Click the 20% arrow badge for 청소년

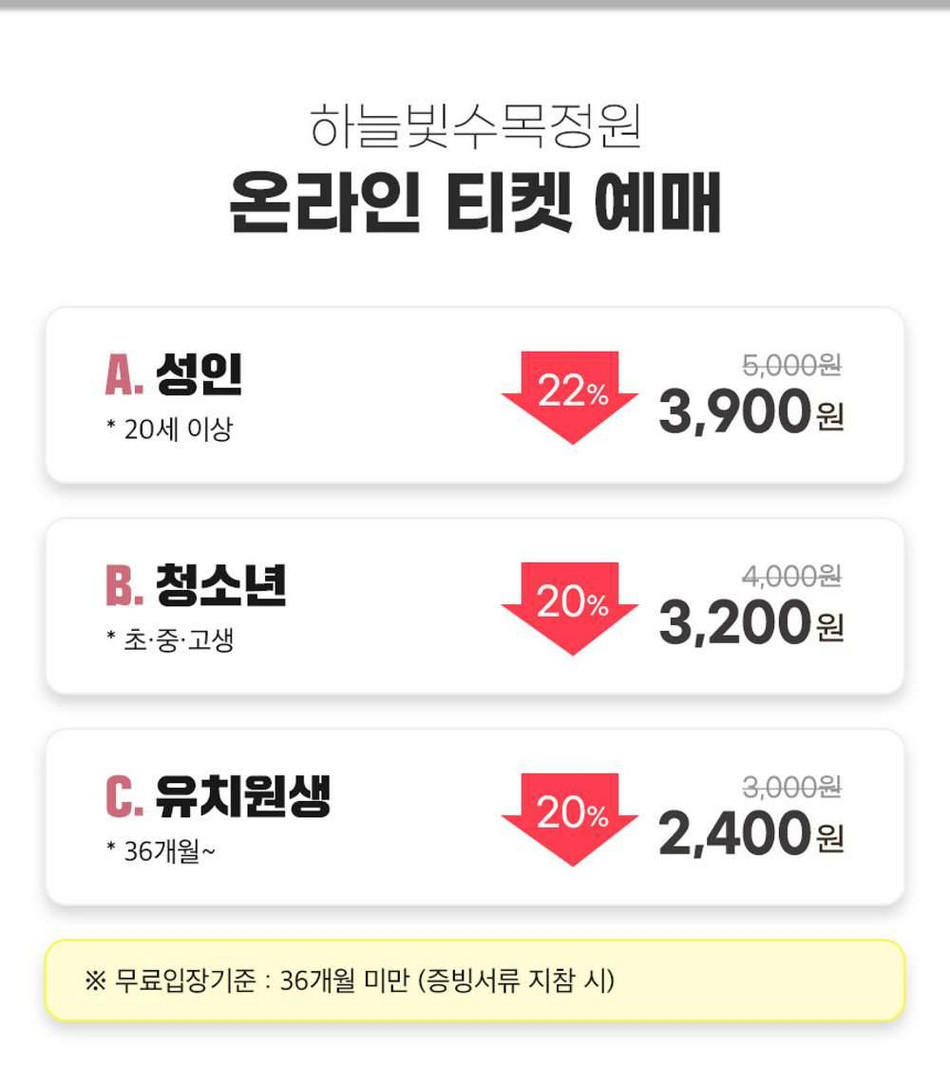coord(570,608)
